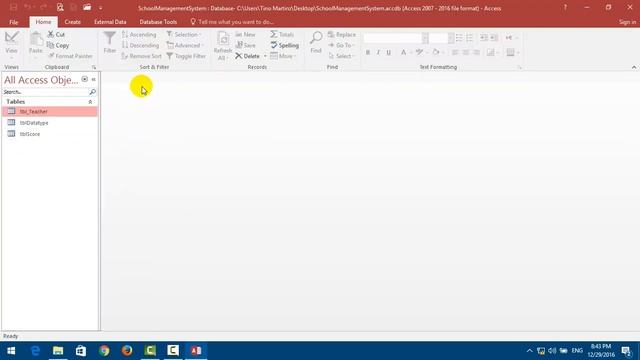Open Windows Start menu
This screenshot has height=360, width=640.
point(11,351)
